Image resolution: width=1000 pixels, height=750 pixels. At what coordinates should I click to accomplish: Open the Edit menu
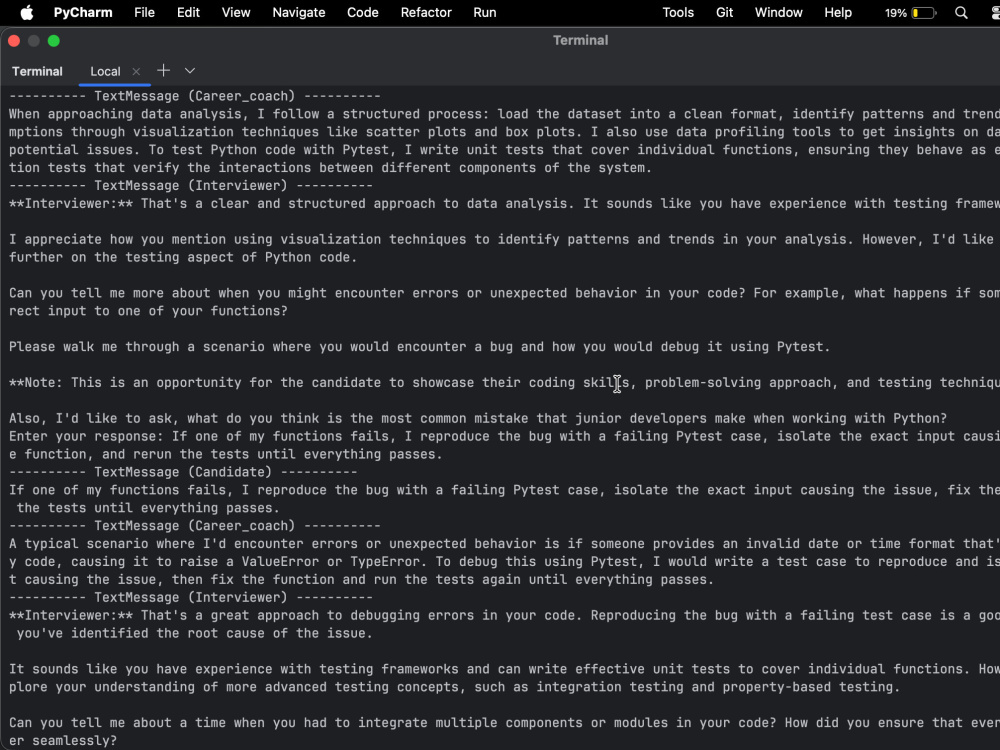coord(188,13)
